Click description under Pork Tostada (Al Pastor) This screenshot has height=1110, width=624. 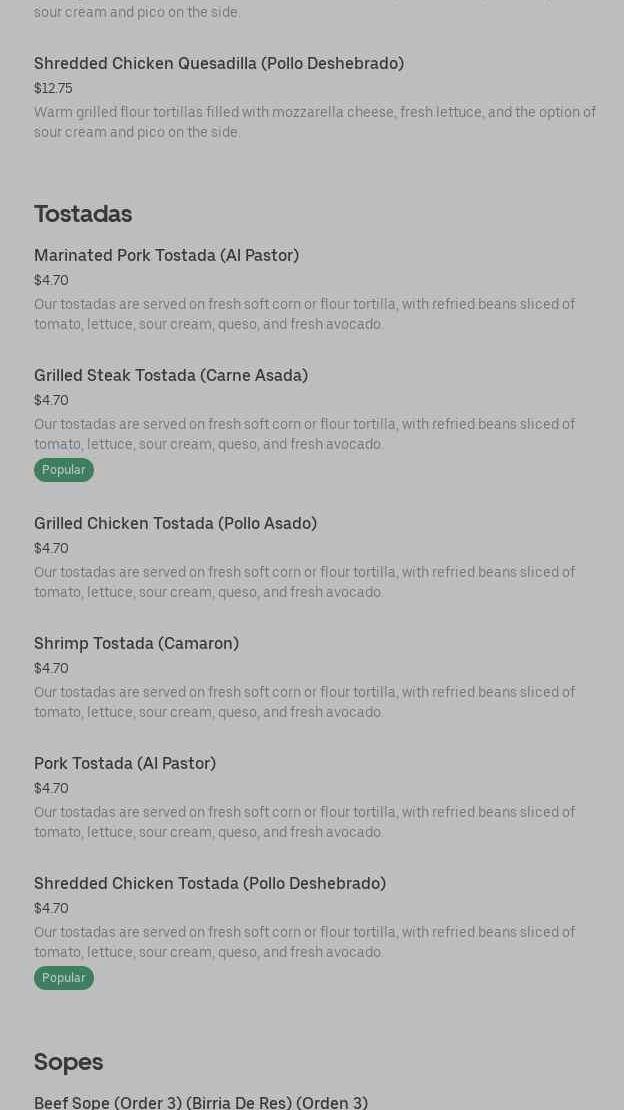click(304, 822)
